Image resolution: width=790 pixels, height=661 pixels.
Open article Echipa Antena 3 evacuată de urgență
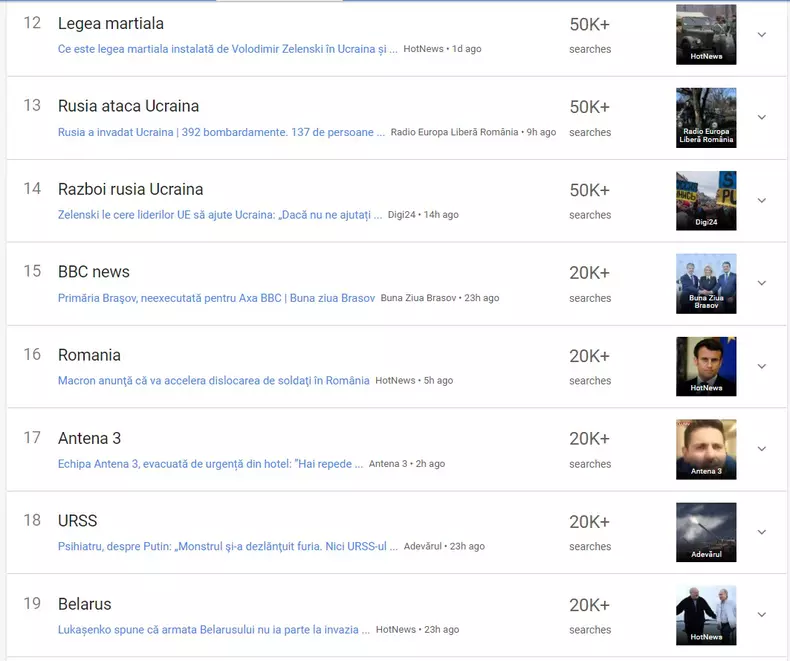(x=210, y=464)
